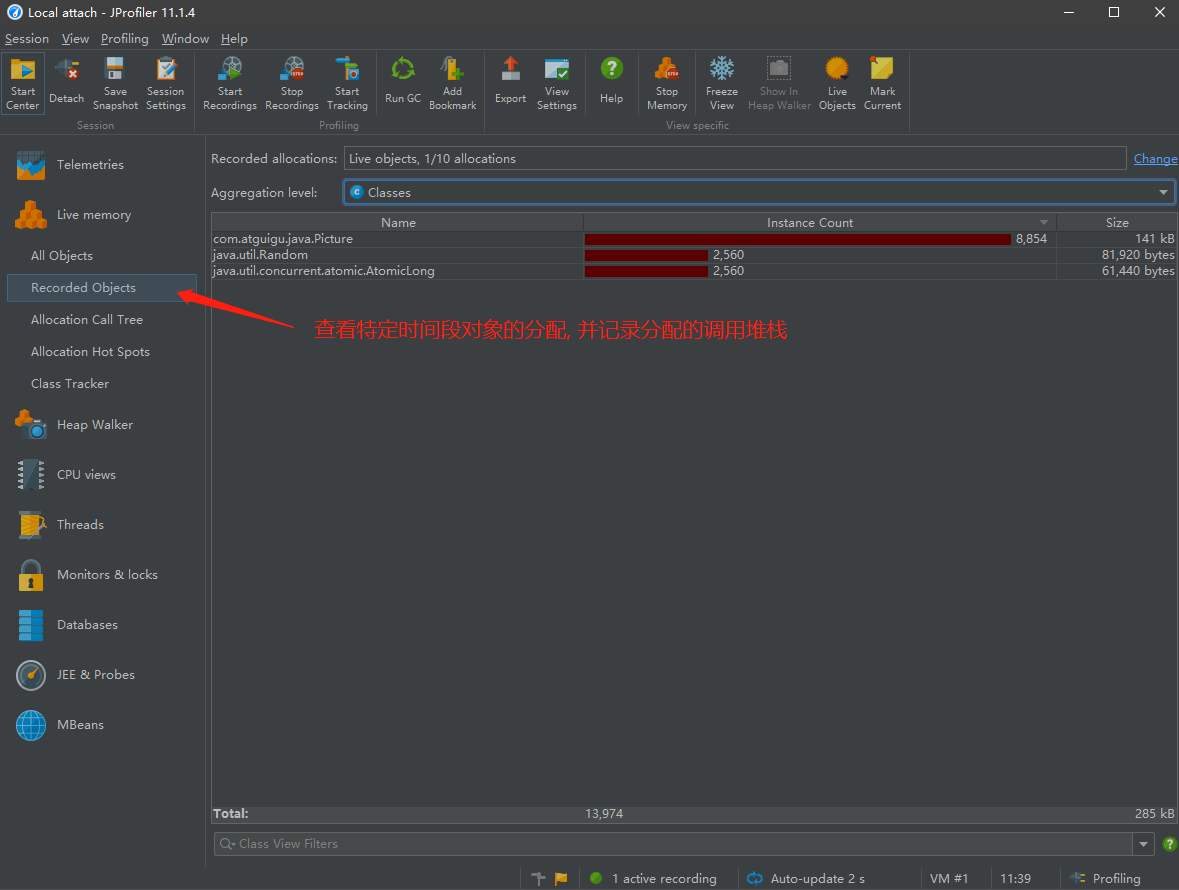Sort by the Instance Count column arrow
Viewport: 1179px width, 890px height.
click(x=1043, y=221)
